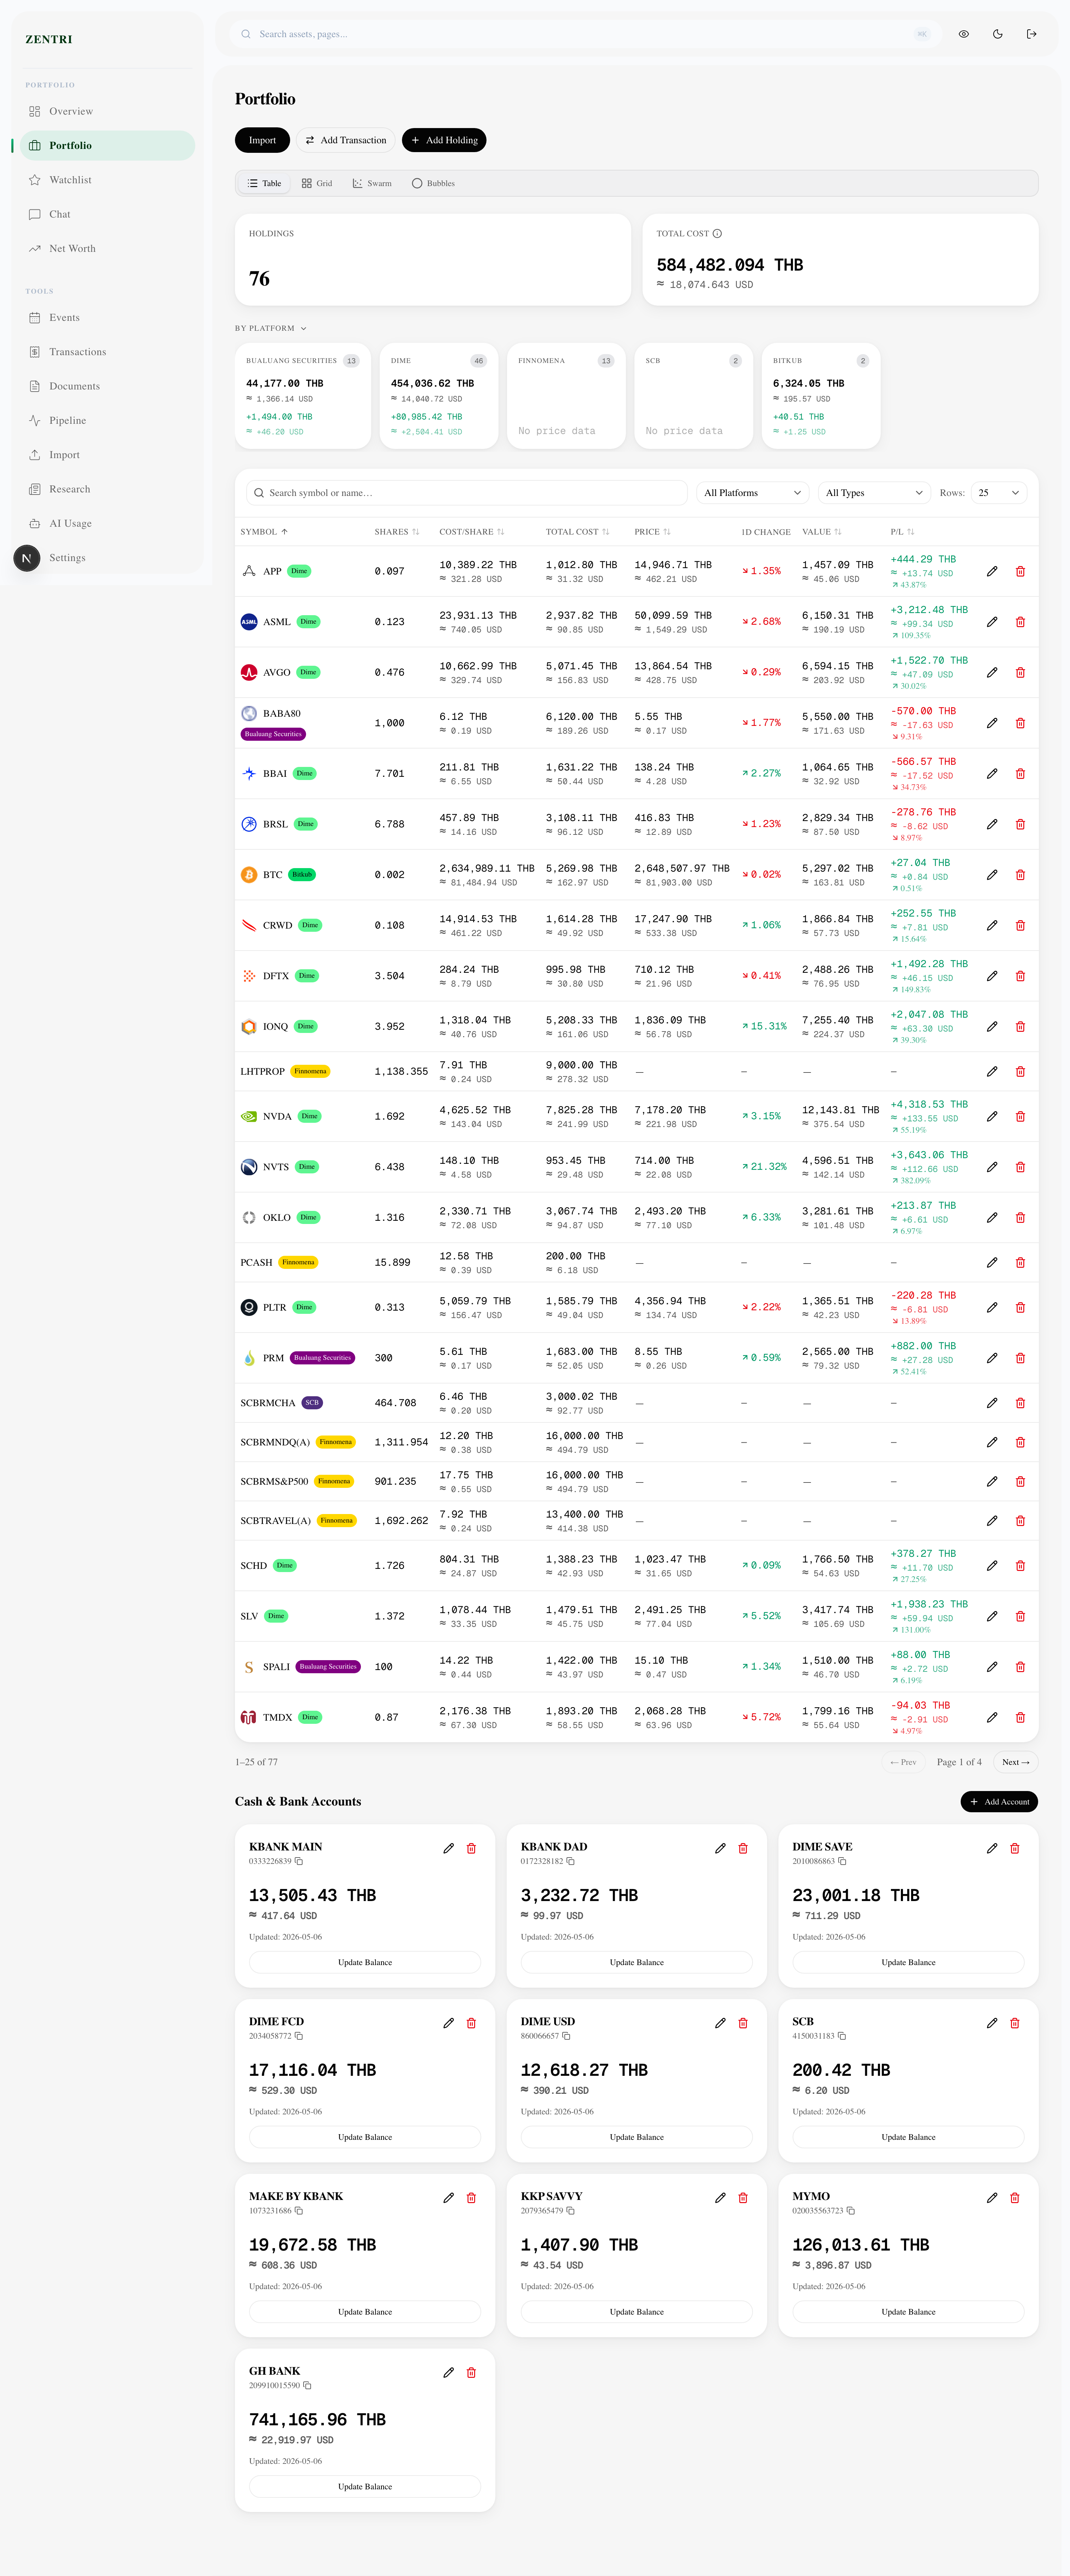Sort table by Value column
1070x2576 pixels.
[x=822, y=532]
